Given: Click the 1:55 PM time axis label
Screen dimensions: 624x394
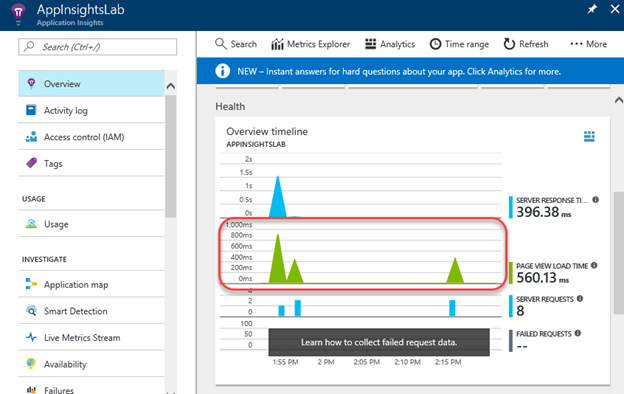Looking at the screenshot, I should click(x=285, y=362).
